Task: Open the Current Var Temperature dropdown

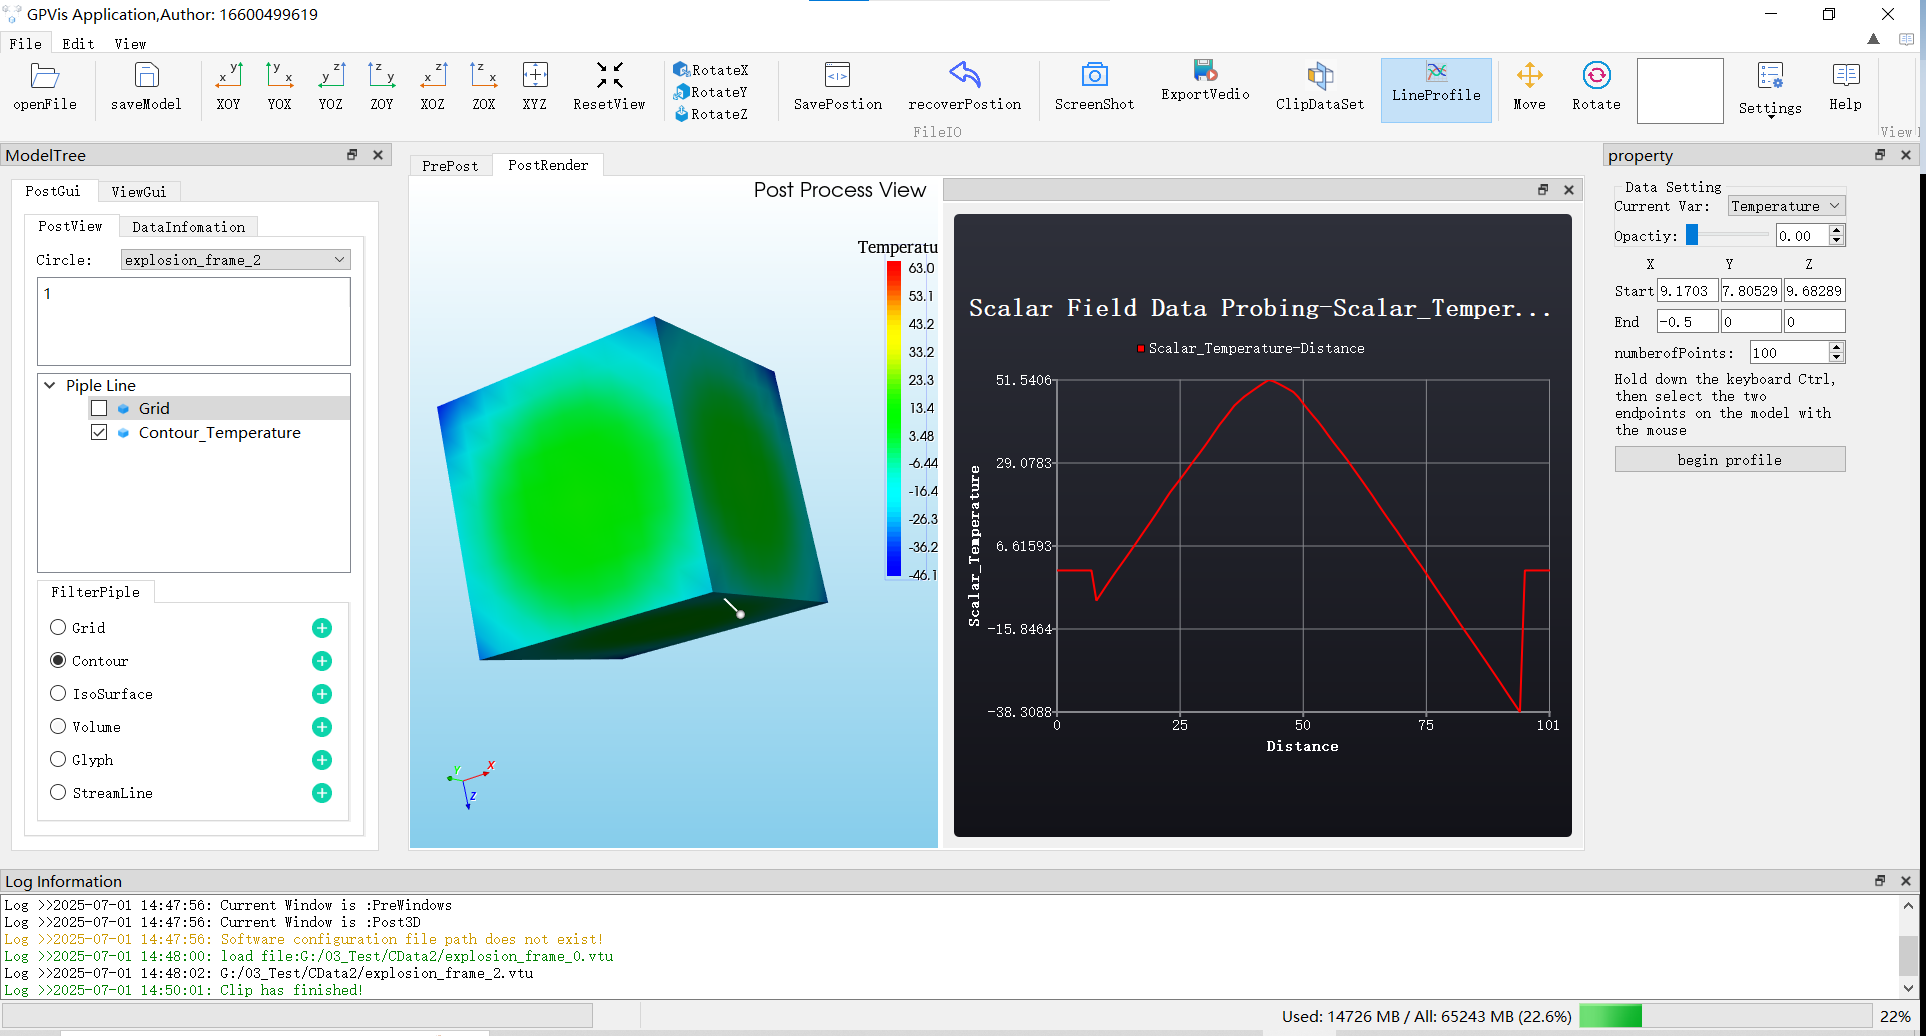Action: tap(1786, 206)
